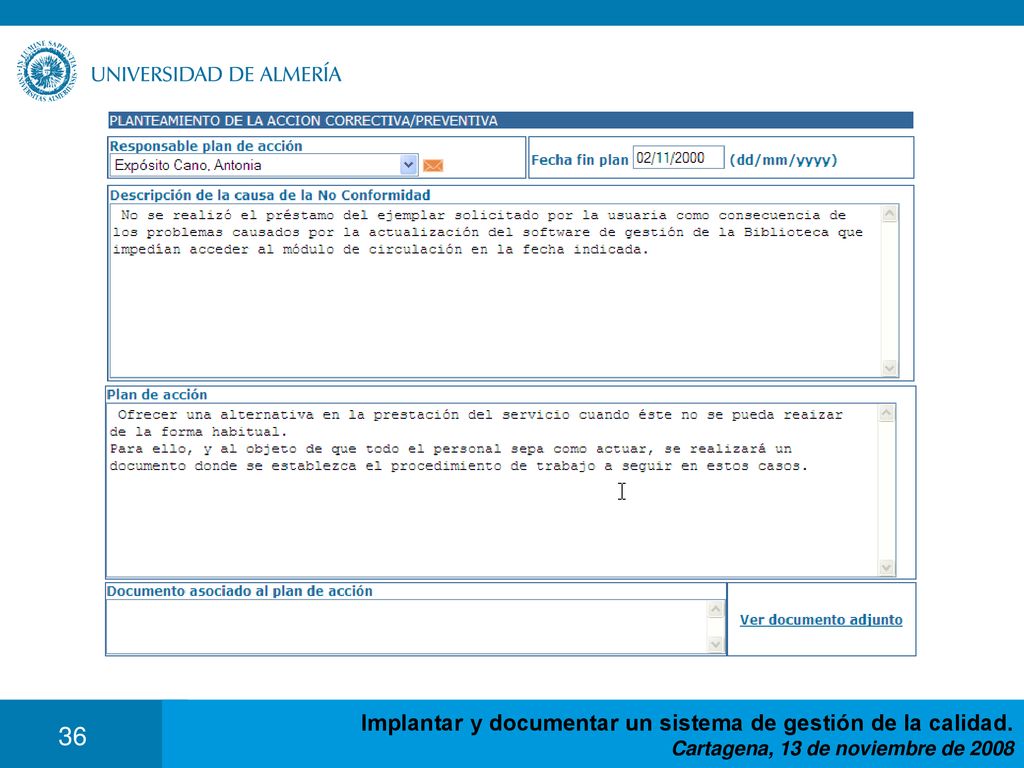Click the Plan de acción scroll down arrow
The height and width of the screenshot is (768, 1024).
click(x=886, y=568)
